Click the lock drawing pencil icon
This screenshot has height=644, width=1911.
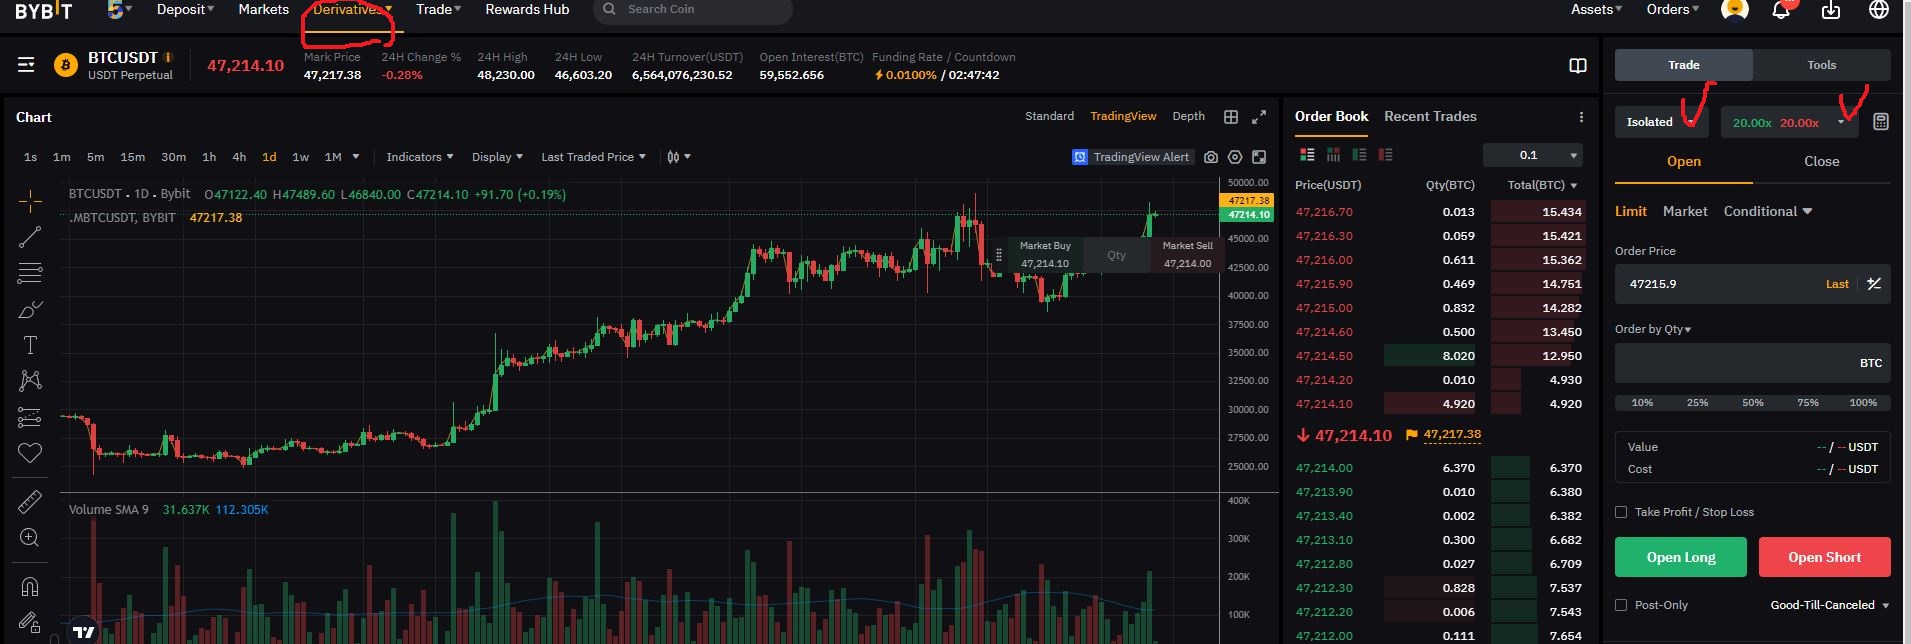click(30, 622)
